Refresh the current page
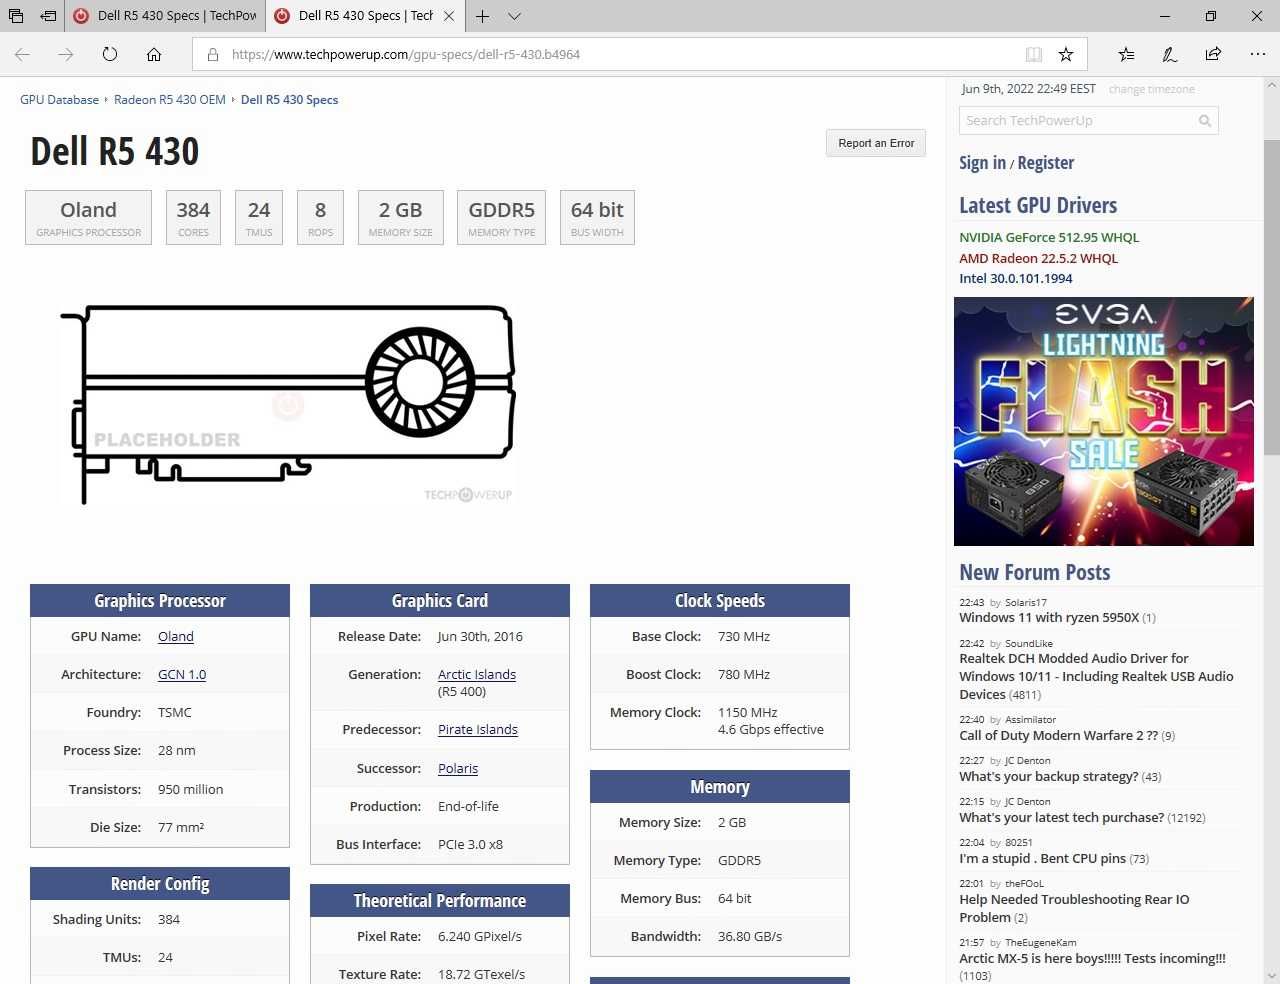Viewport: 1280px width, 984px height. [x=110, y=54]
